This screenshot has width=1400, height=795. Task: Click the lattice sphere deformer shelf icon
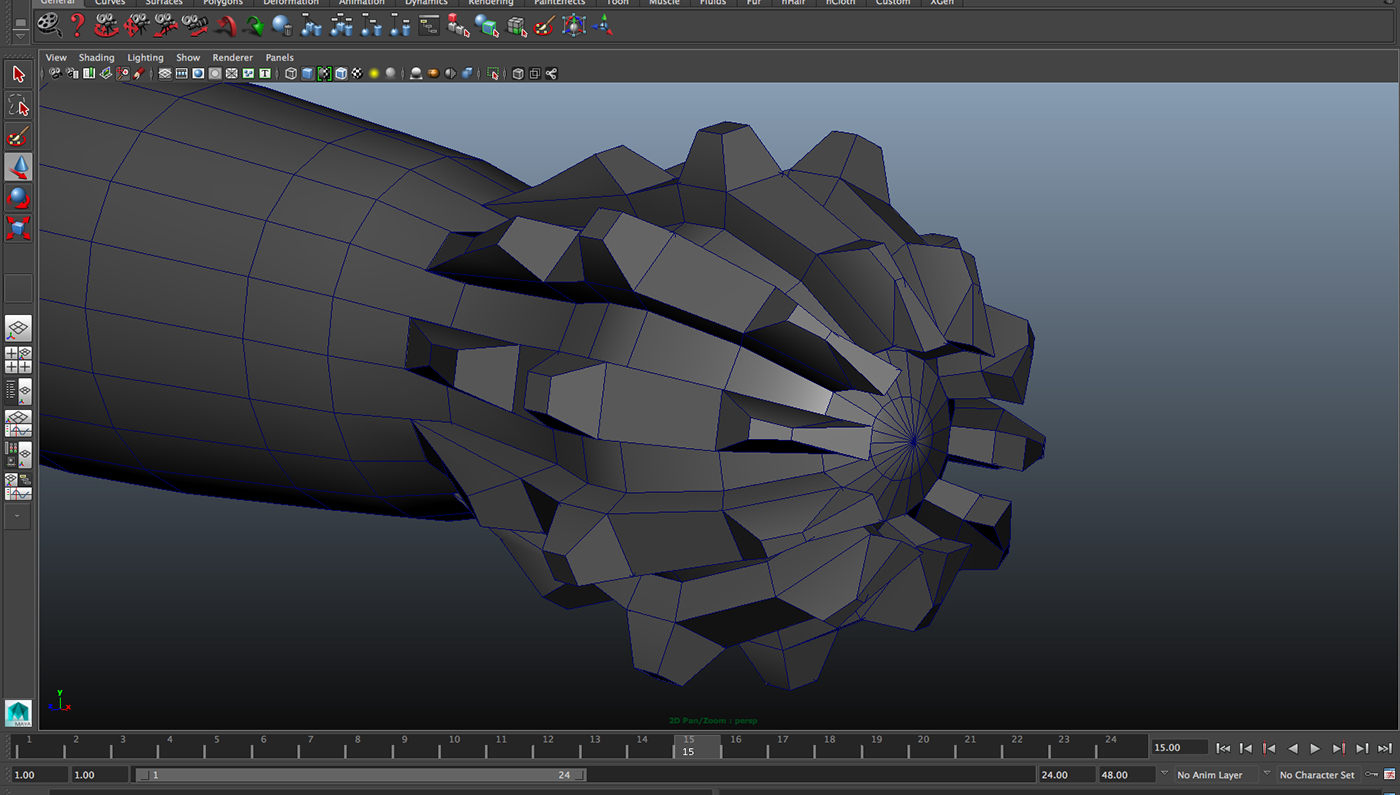coord(574,26)
